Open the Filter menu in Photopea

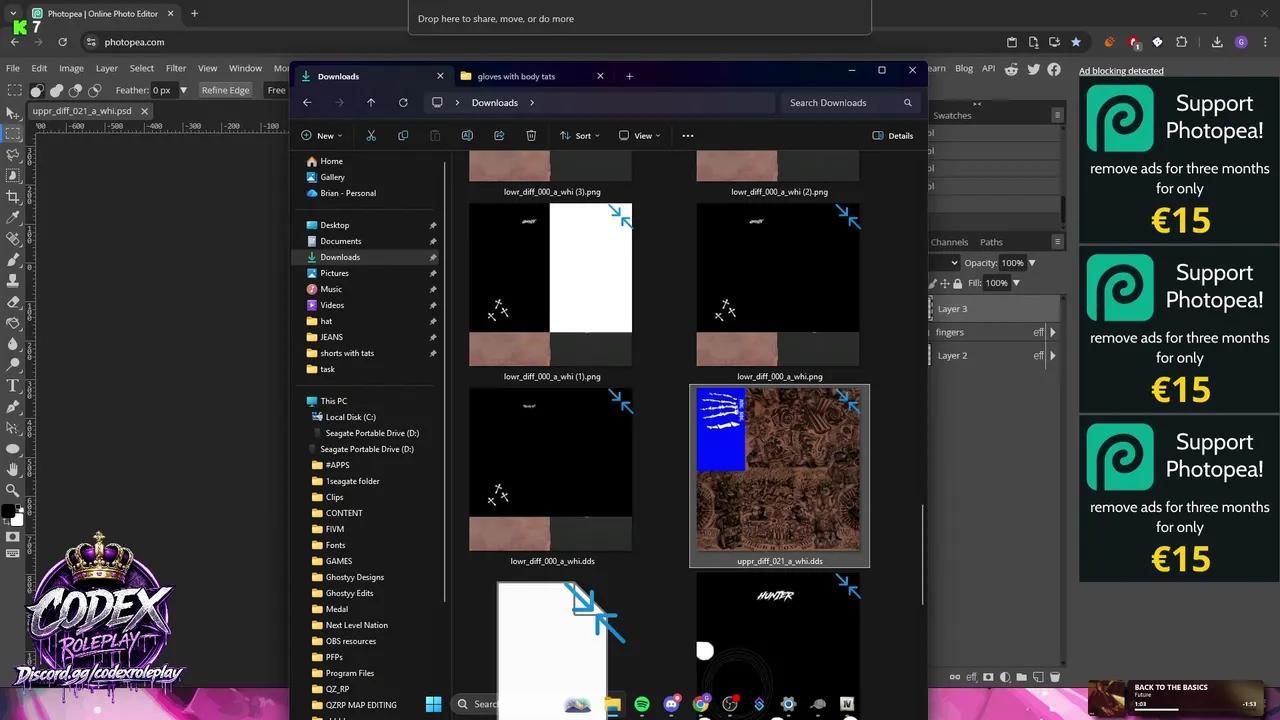[x=176, y=68]
